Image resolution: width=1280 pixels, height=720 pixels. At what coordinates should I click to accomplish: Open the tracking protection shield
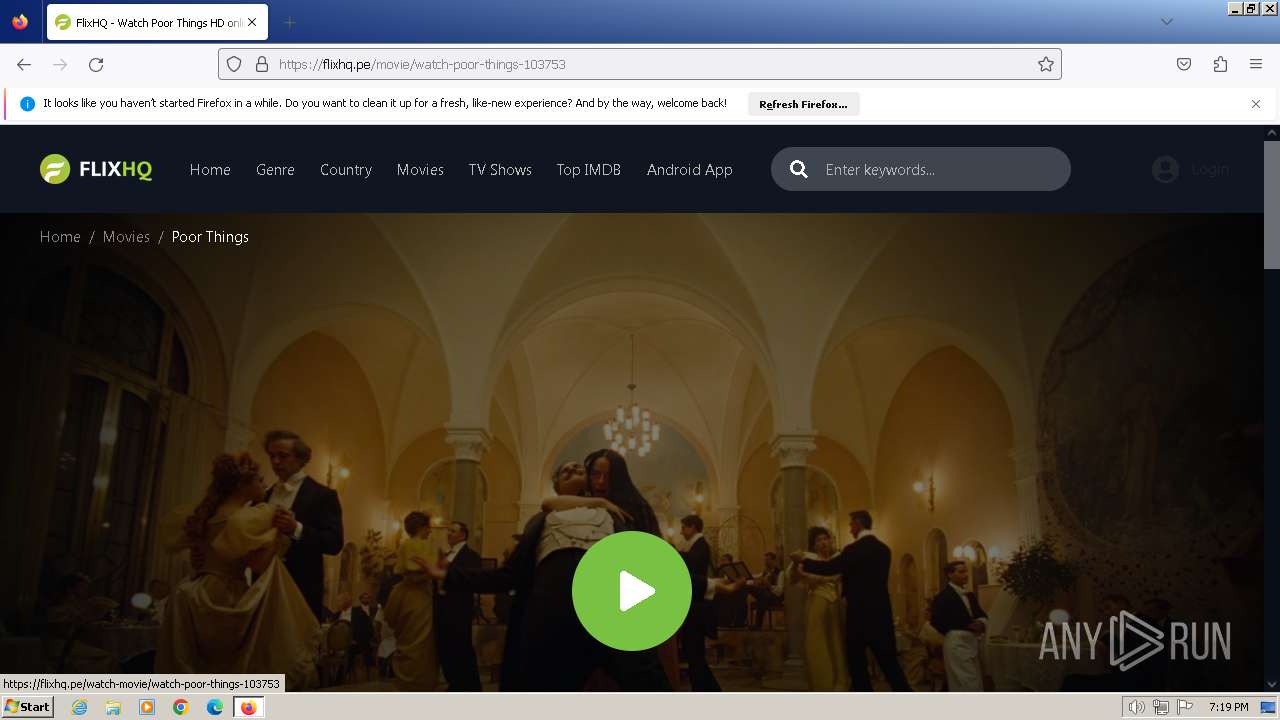(234, 64)
